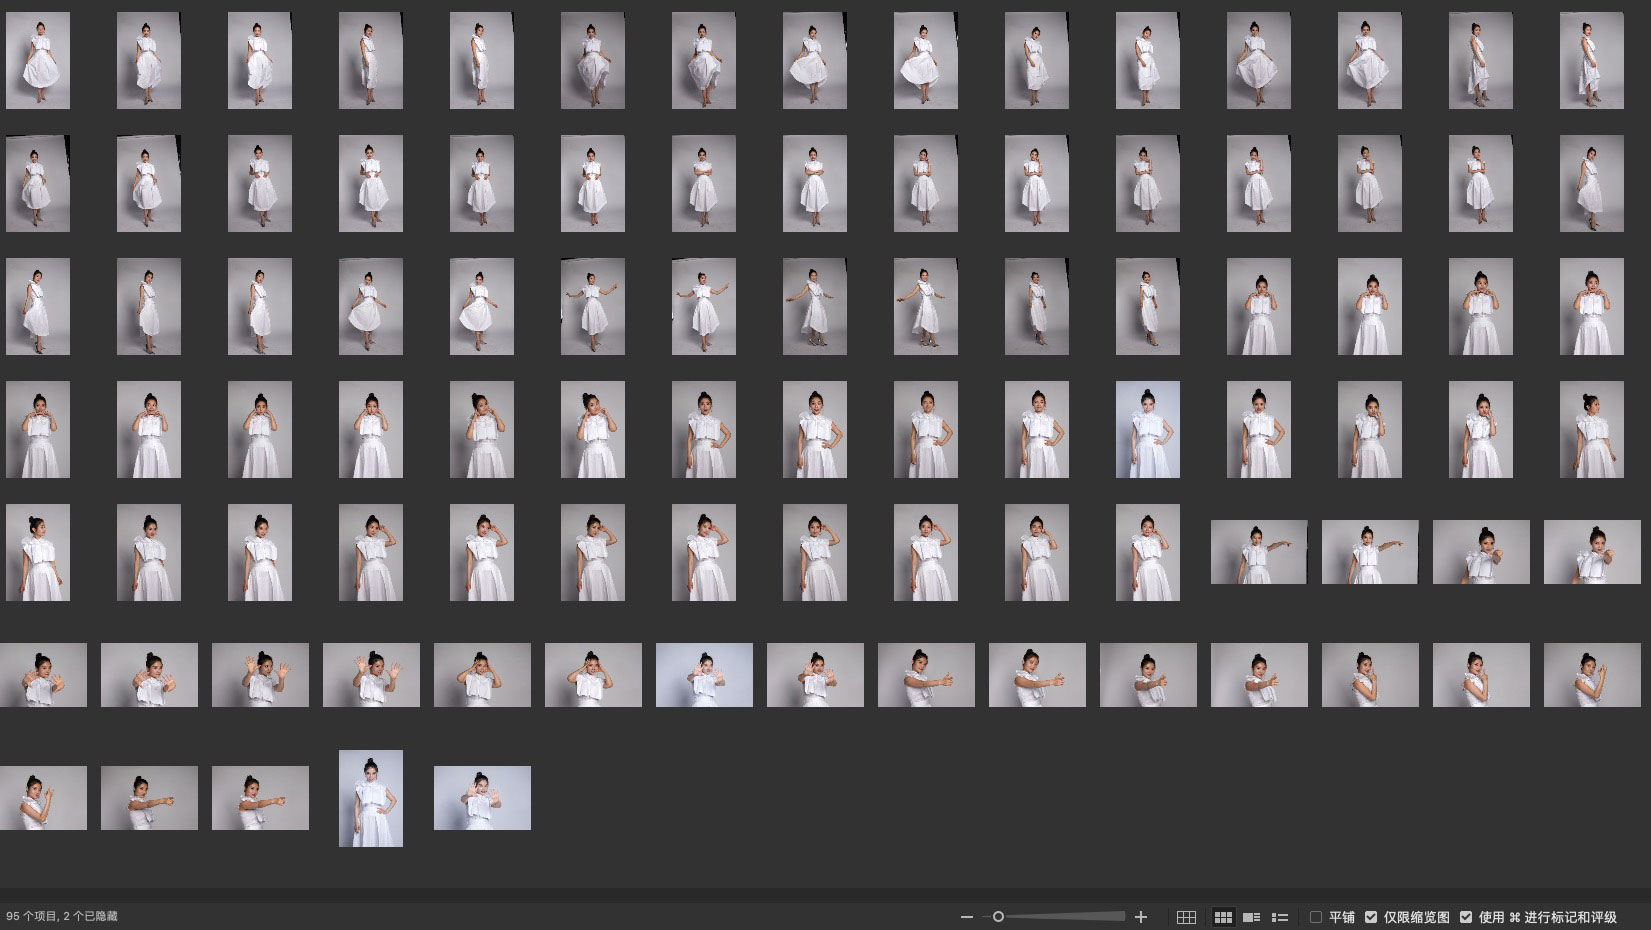Switch to list view icon
The width and height of the screenshot is (1651, 930).
(x=1279, y=917)
